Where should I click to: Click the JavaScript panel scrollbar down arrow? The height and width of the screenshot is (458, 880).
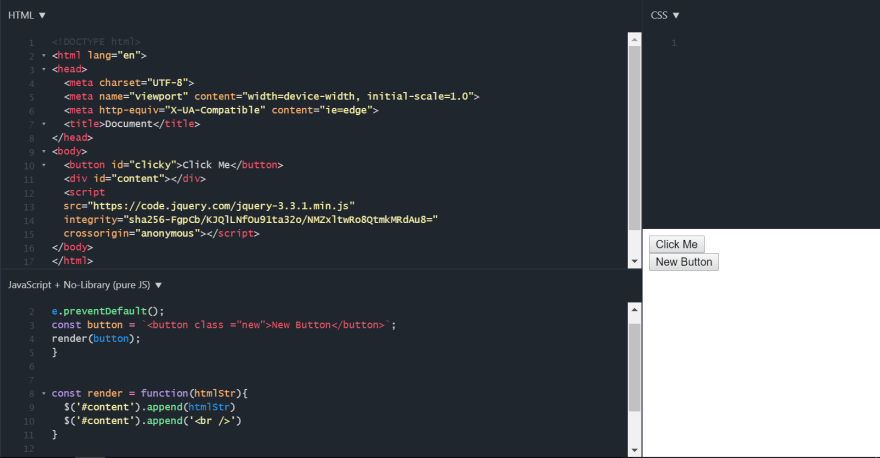point(635,450)
